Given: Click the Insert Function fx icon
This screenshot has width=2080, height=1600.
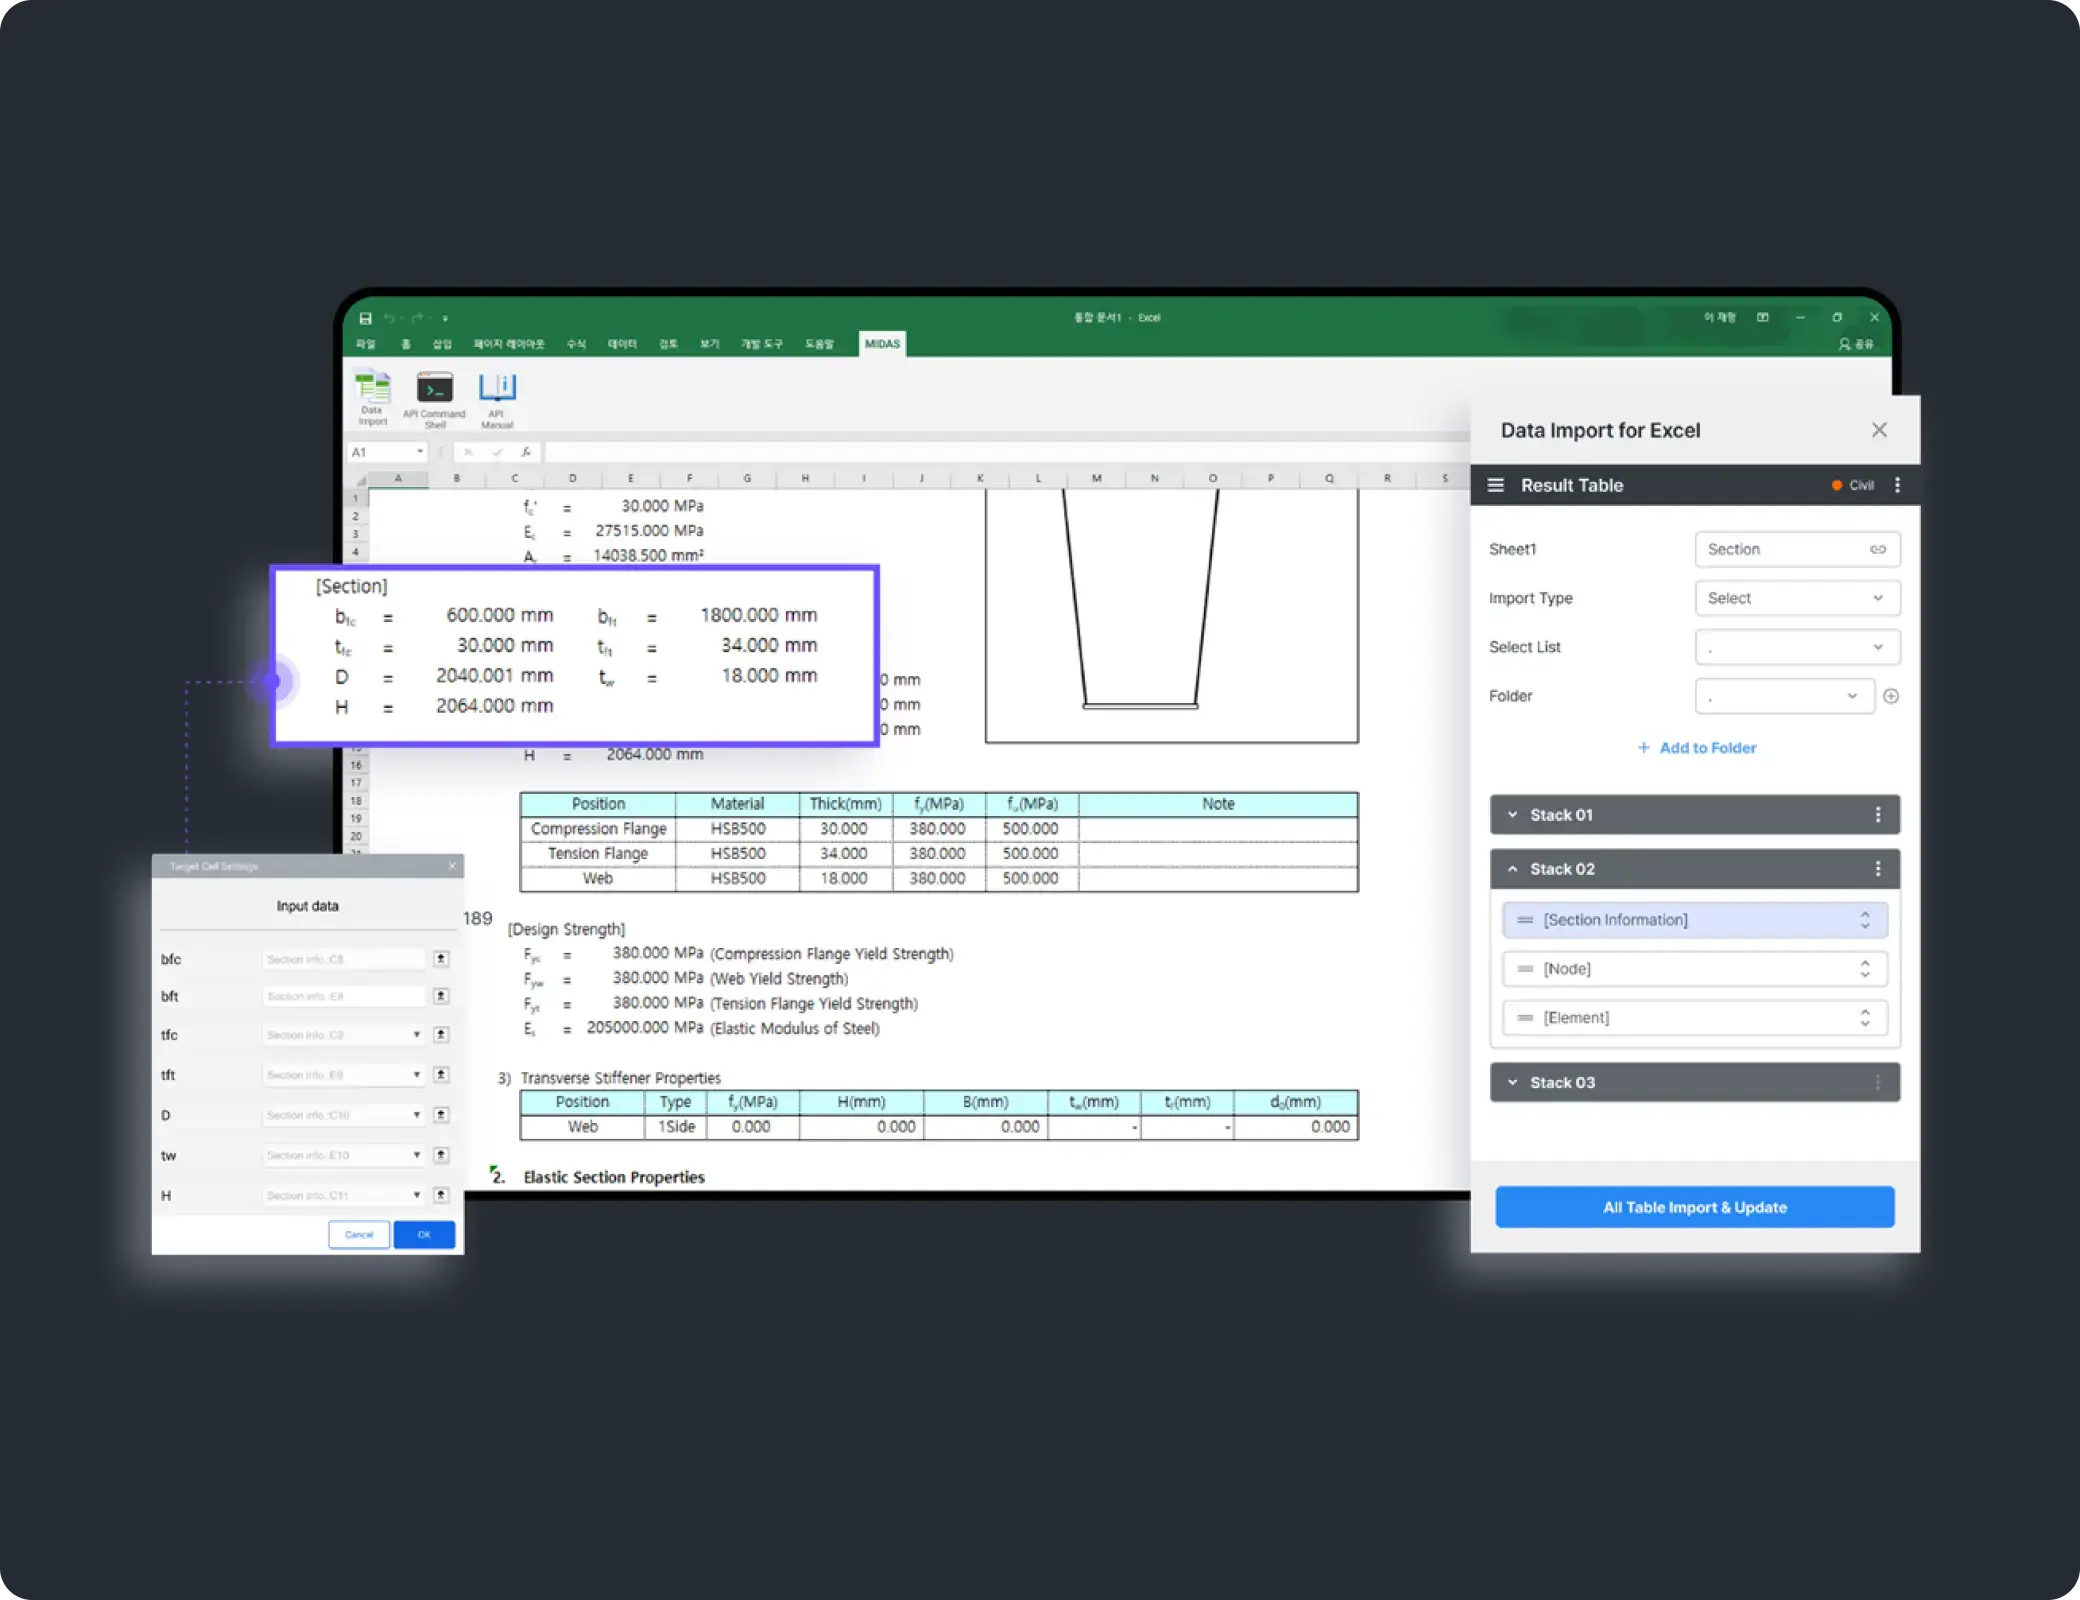Looking at the screenshot, I should coord(525,451).
